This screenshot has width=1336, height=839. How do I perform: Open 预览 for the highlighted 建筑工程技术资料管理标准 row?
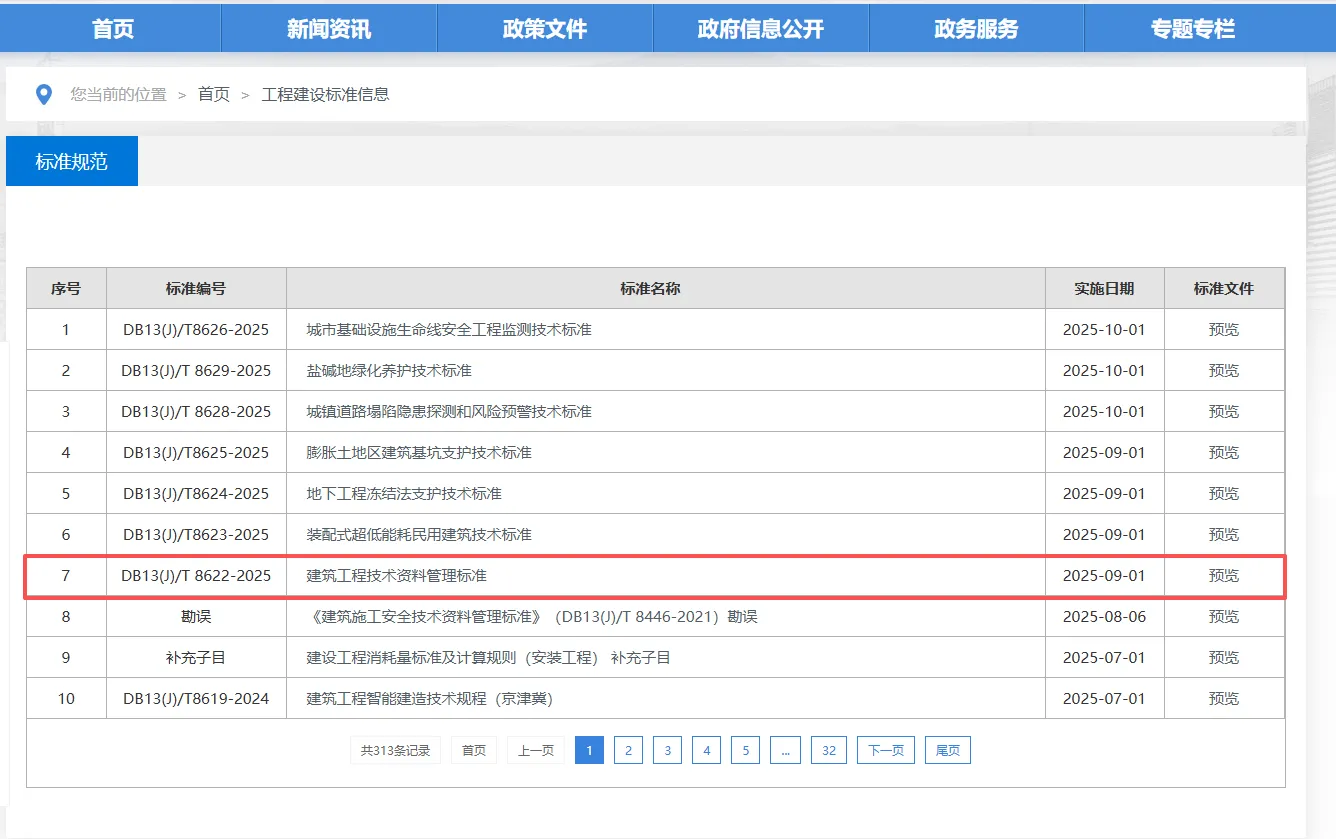1223,575
